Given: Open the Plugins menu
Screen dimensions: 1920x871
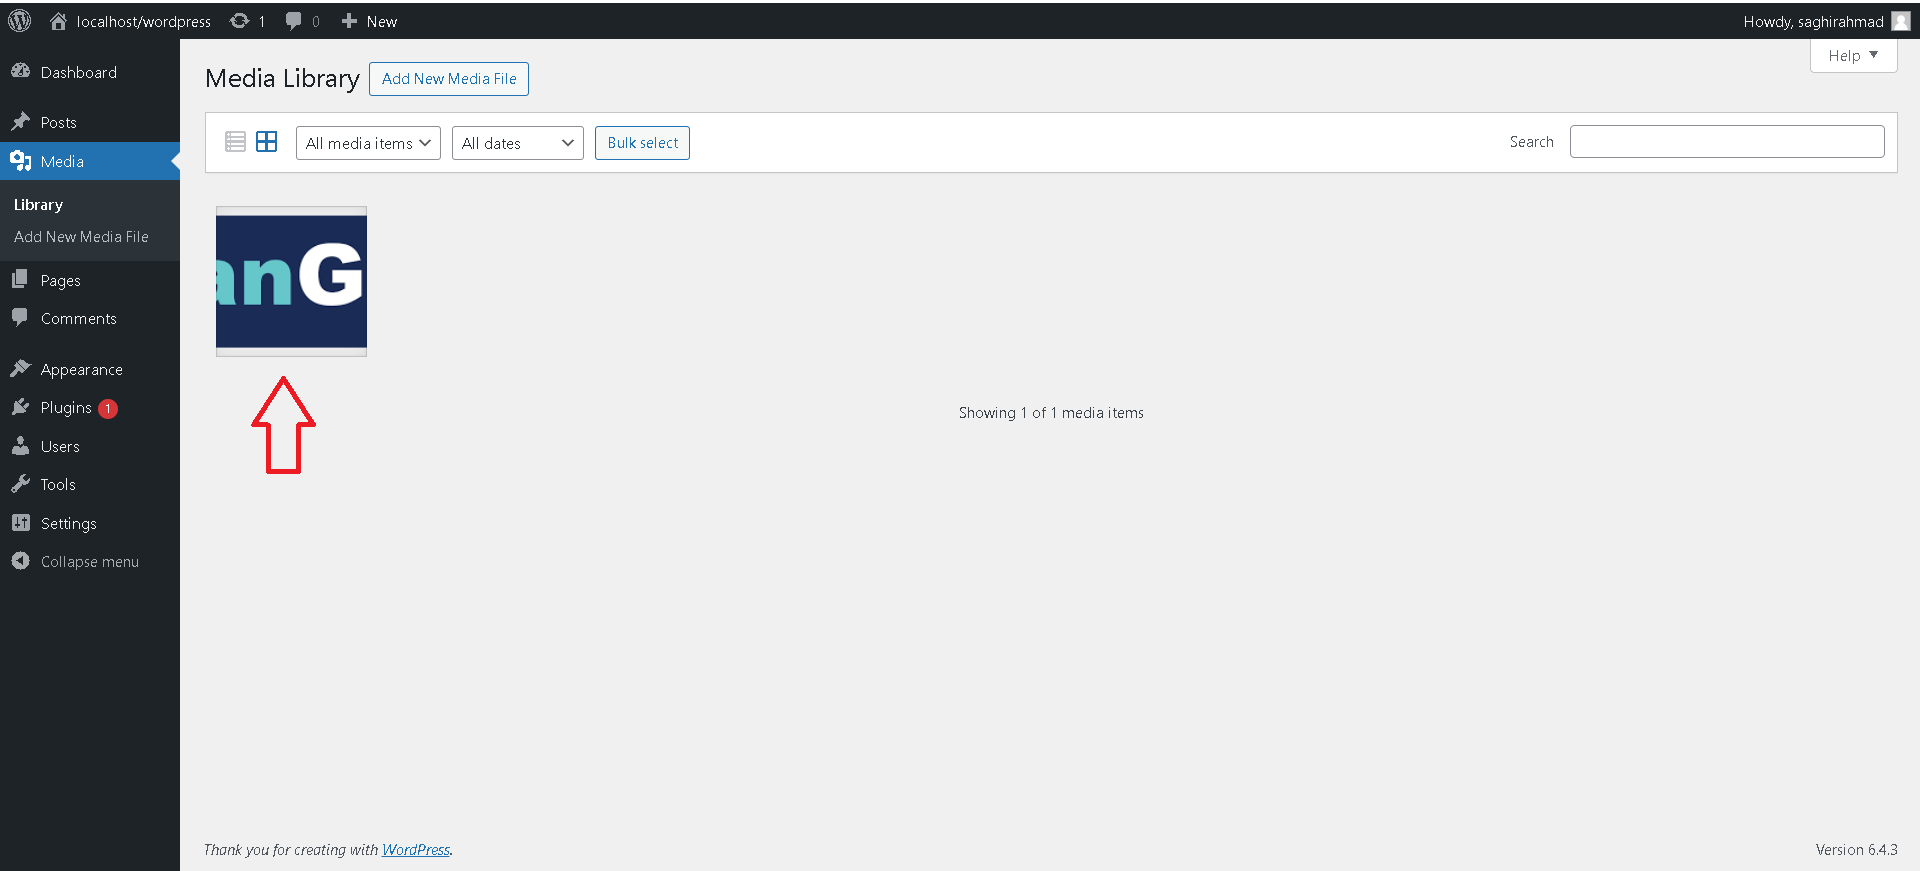Looking at the screenshot, I should click(x=66, y=408).
